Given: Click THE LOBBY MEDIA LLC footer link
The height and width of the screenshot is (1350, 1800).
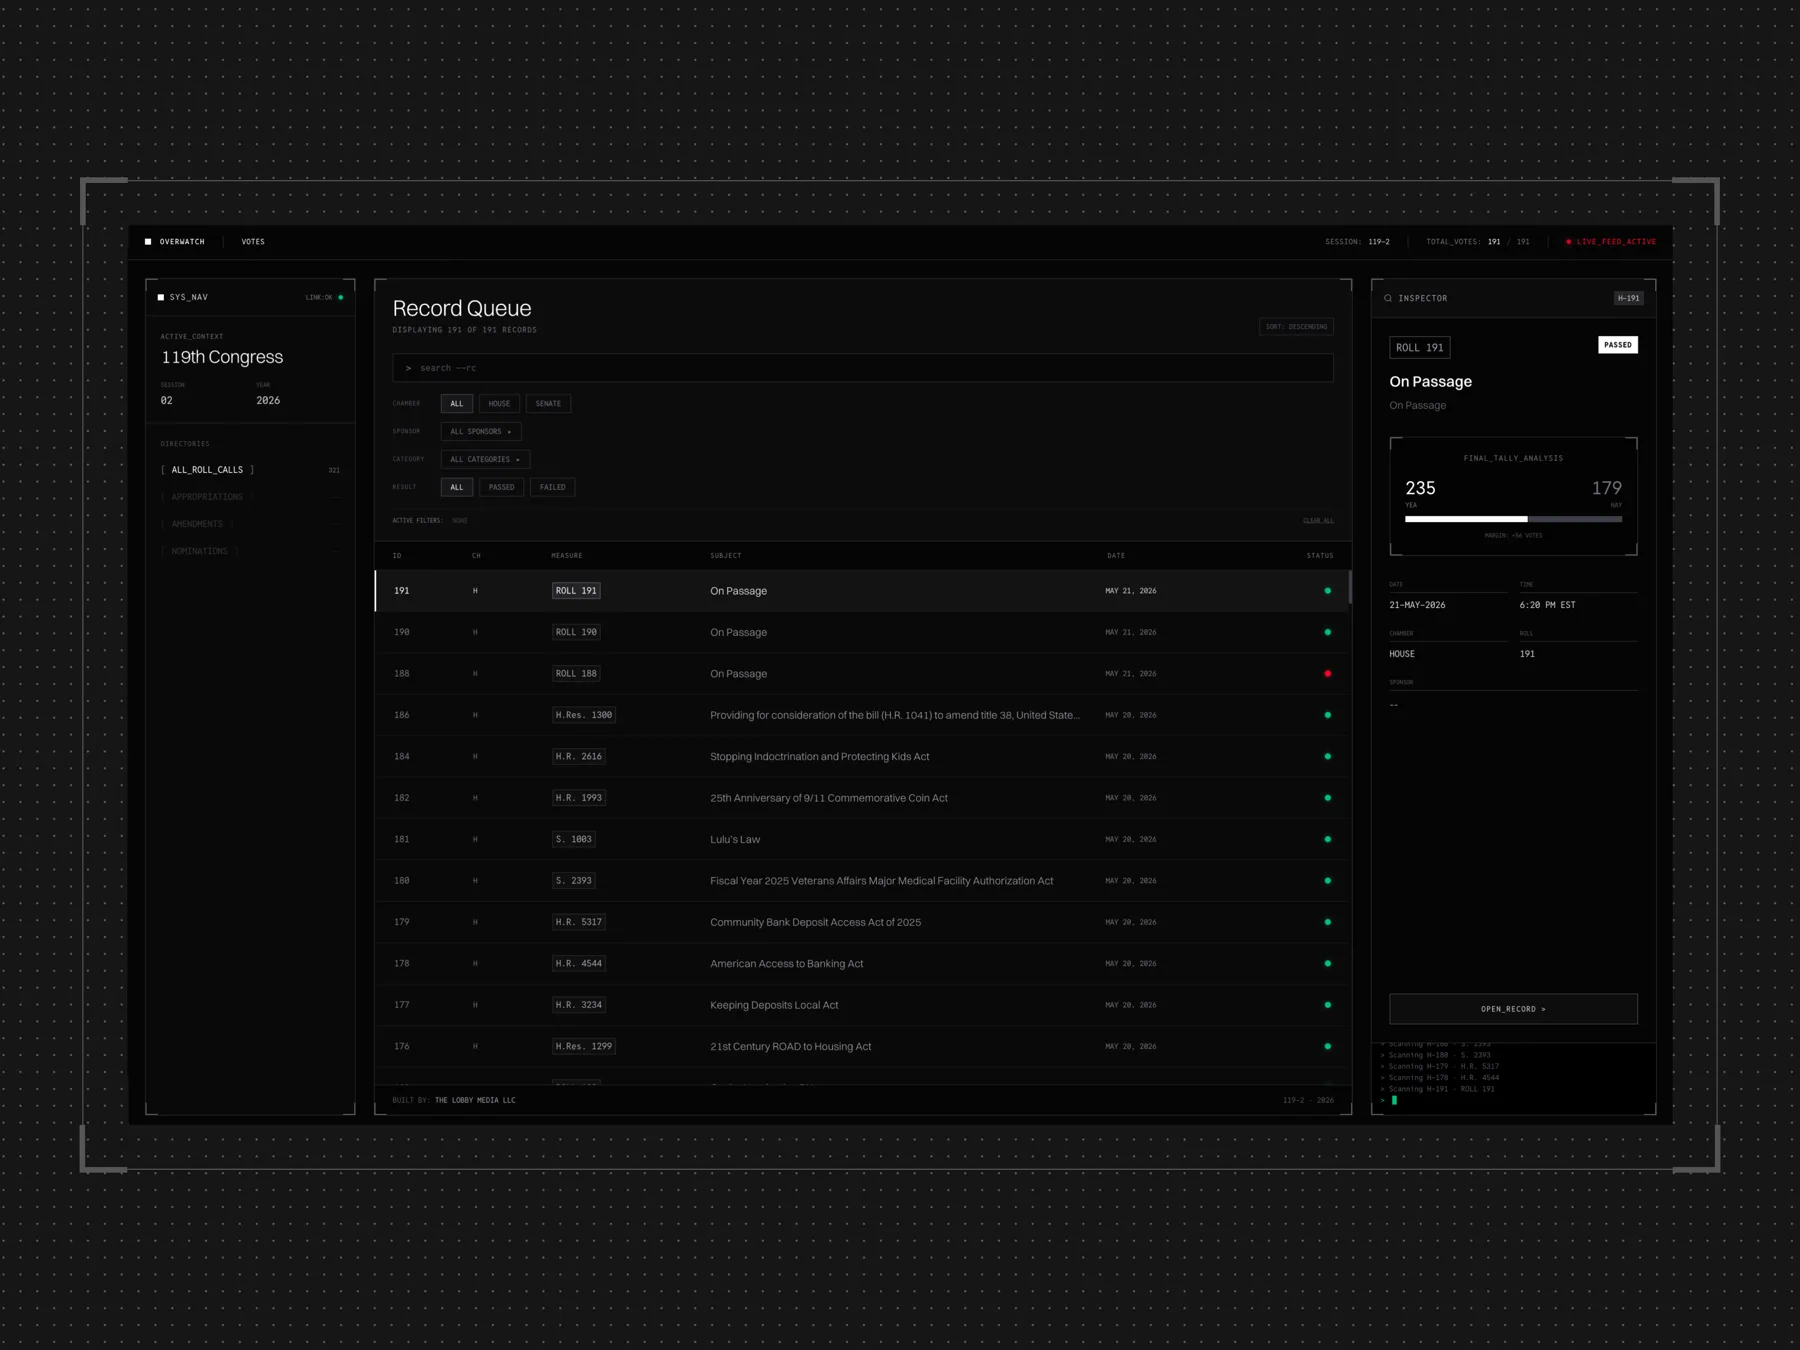Looking at the screenshot, I should coord(475,1100).
